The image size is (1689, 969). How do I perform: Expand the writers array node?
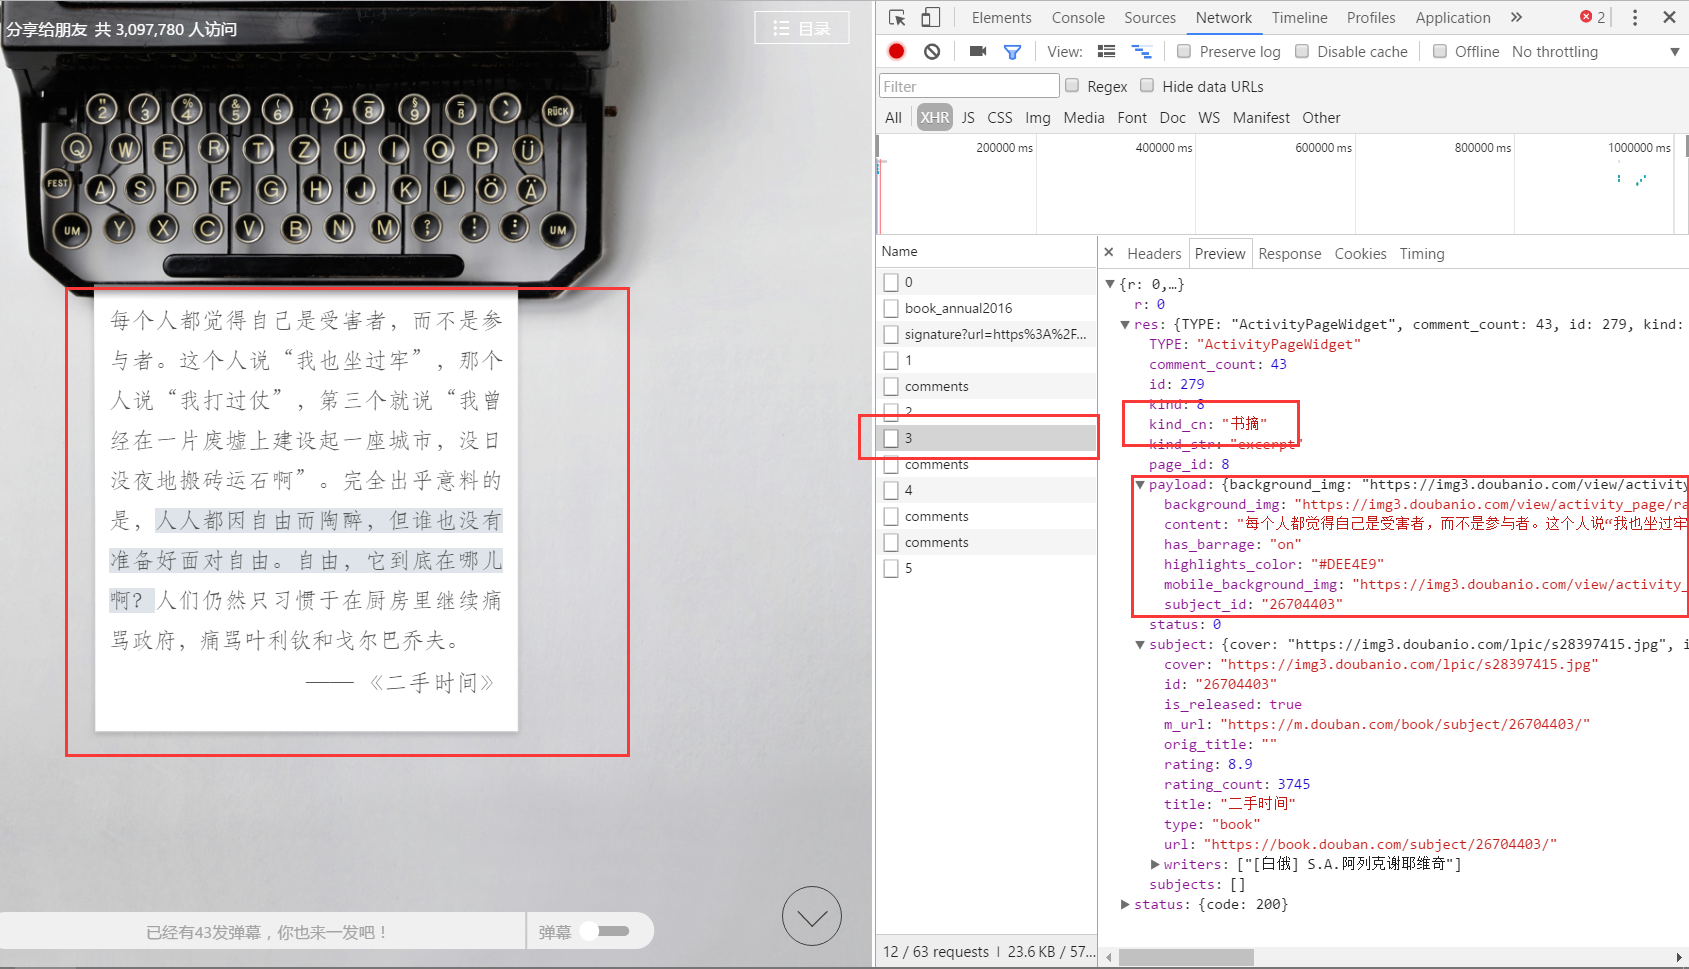[1155, 864]
